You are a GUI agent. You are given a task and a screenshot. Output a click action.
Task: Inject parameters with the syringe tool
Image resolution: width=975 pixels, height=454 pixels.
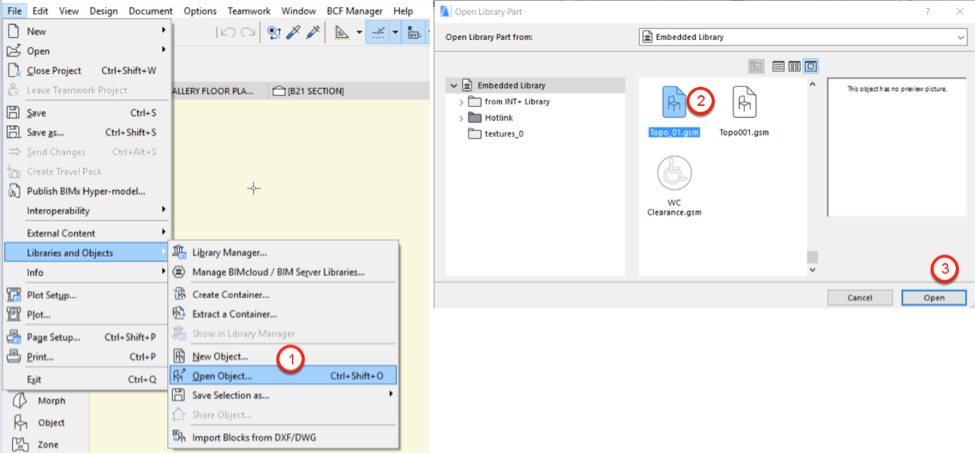pyautogui.click(x=313, y=32)
